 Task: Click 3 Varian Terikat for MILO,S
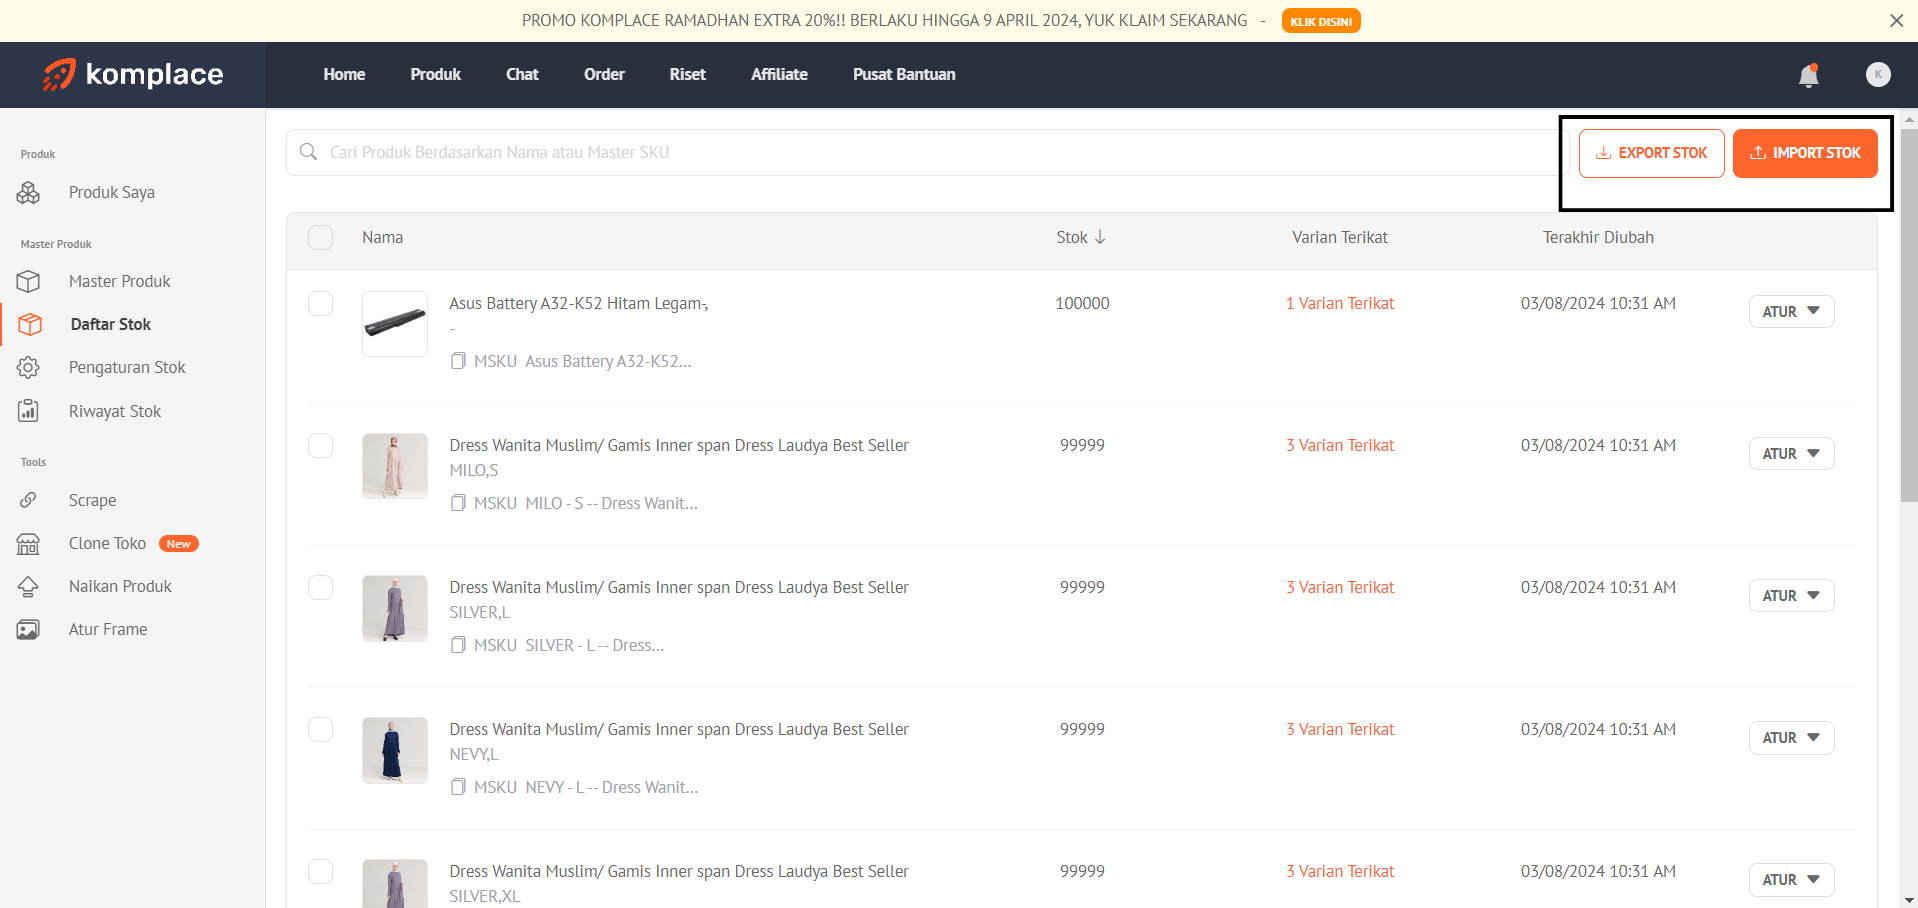(x=1340, y=445)
